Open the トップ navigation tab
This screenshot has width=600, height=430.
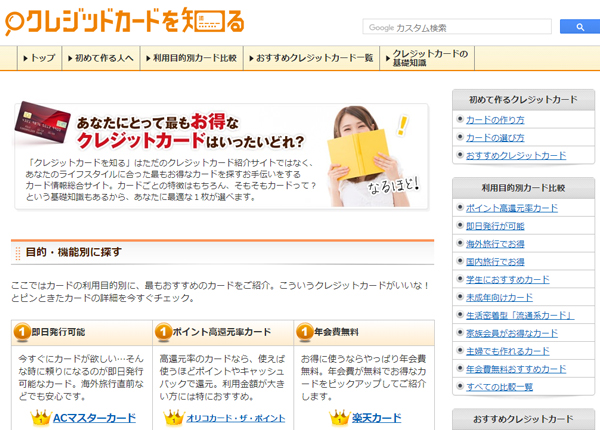click(41, 58)
